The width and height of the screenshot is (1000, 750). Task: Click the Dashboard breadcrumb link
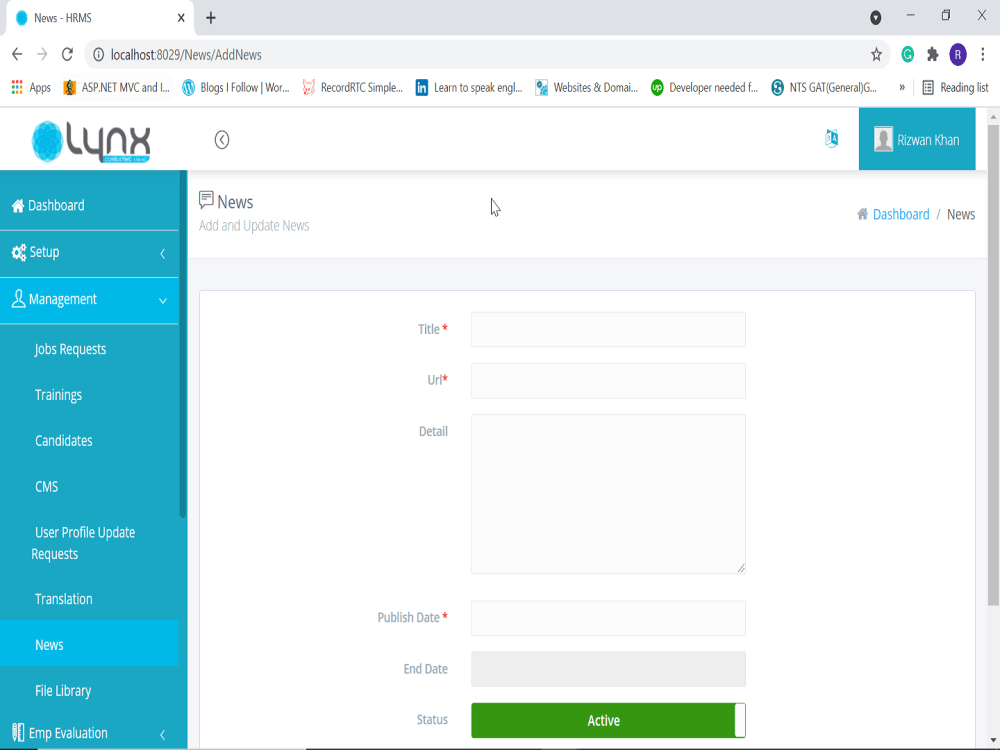901,214
